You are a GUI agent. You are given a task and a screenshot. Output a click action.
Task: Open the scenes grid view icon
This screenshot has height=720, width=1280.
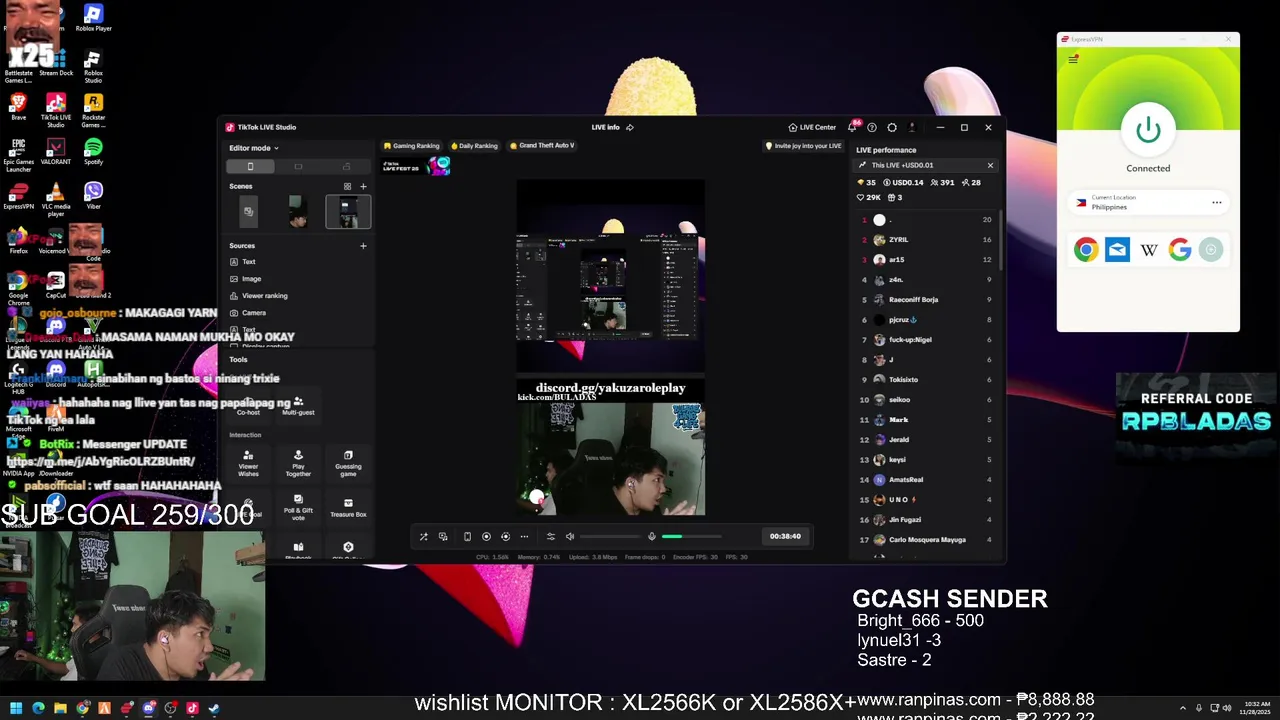point(348,186)
